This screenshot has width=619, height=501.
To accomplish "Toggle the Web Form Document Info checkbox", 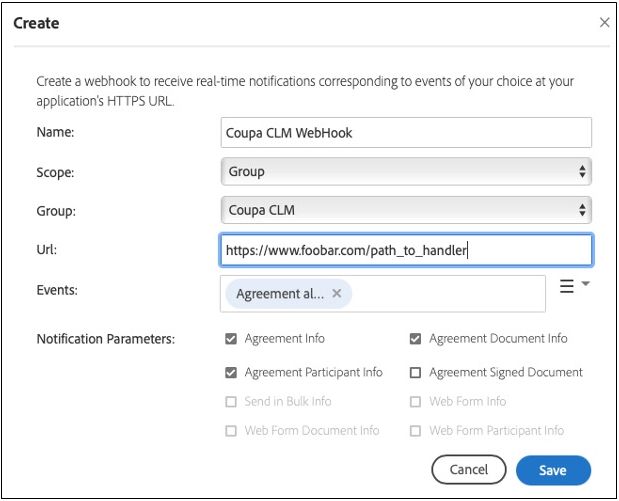I will point(231,431).
